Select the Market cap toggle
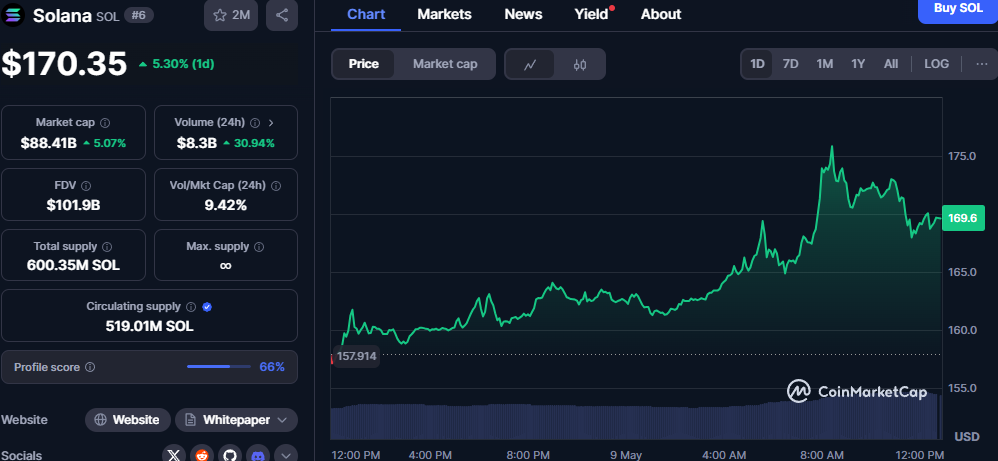Viewport: 998px width, 461px height. (445, 64)
